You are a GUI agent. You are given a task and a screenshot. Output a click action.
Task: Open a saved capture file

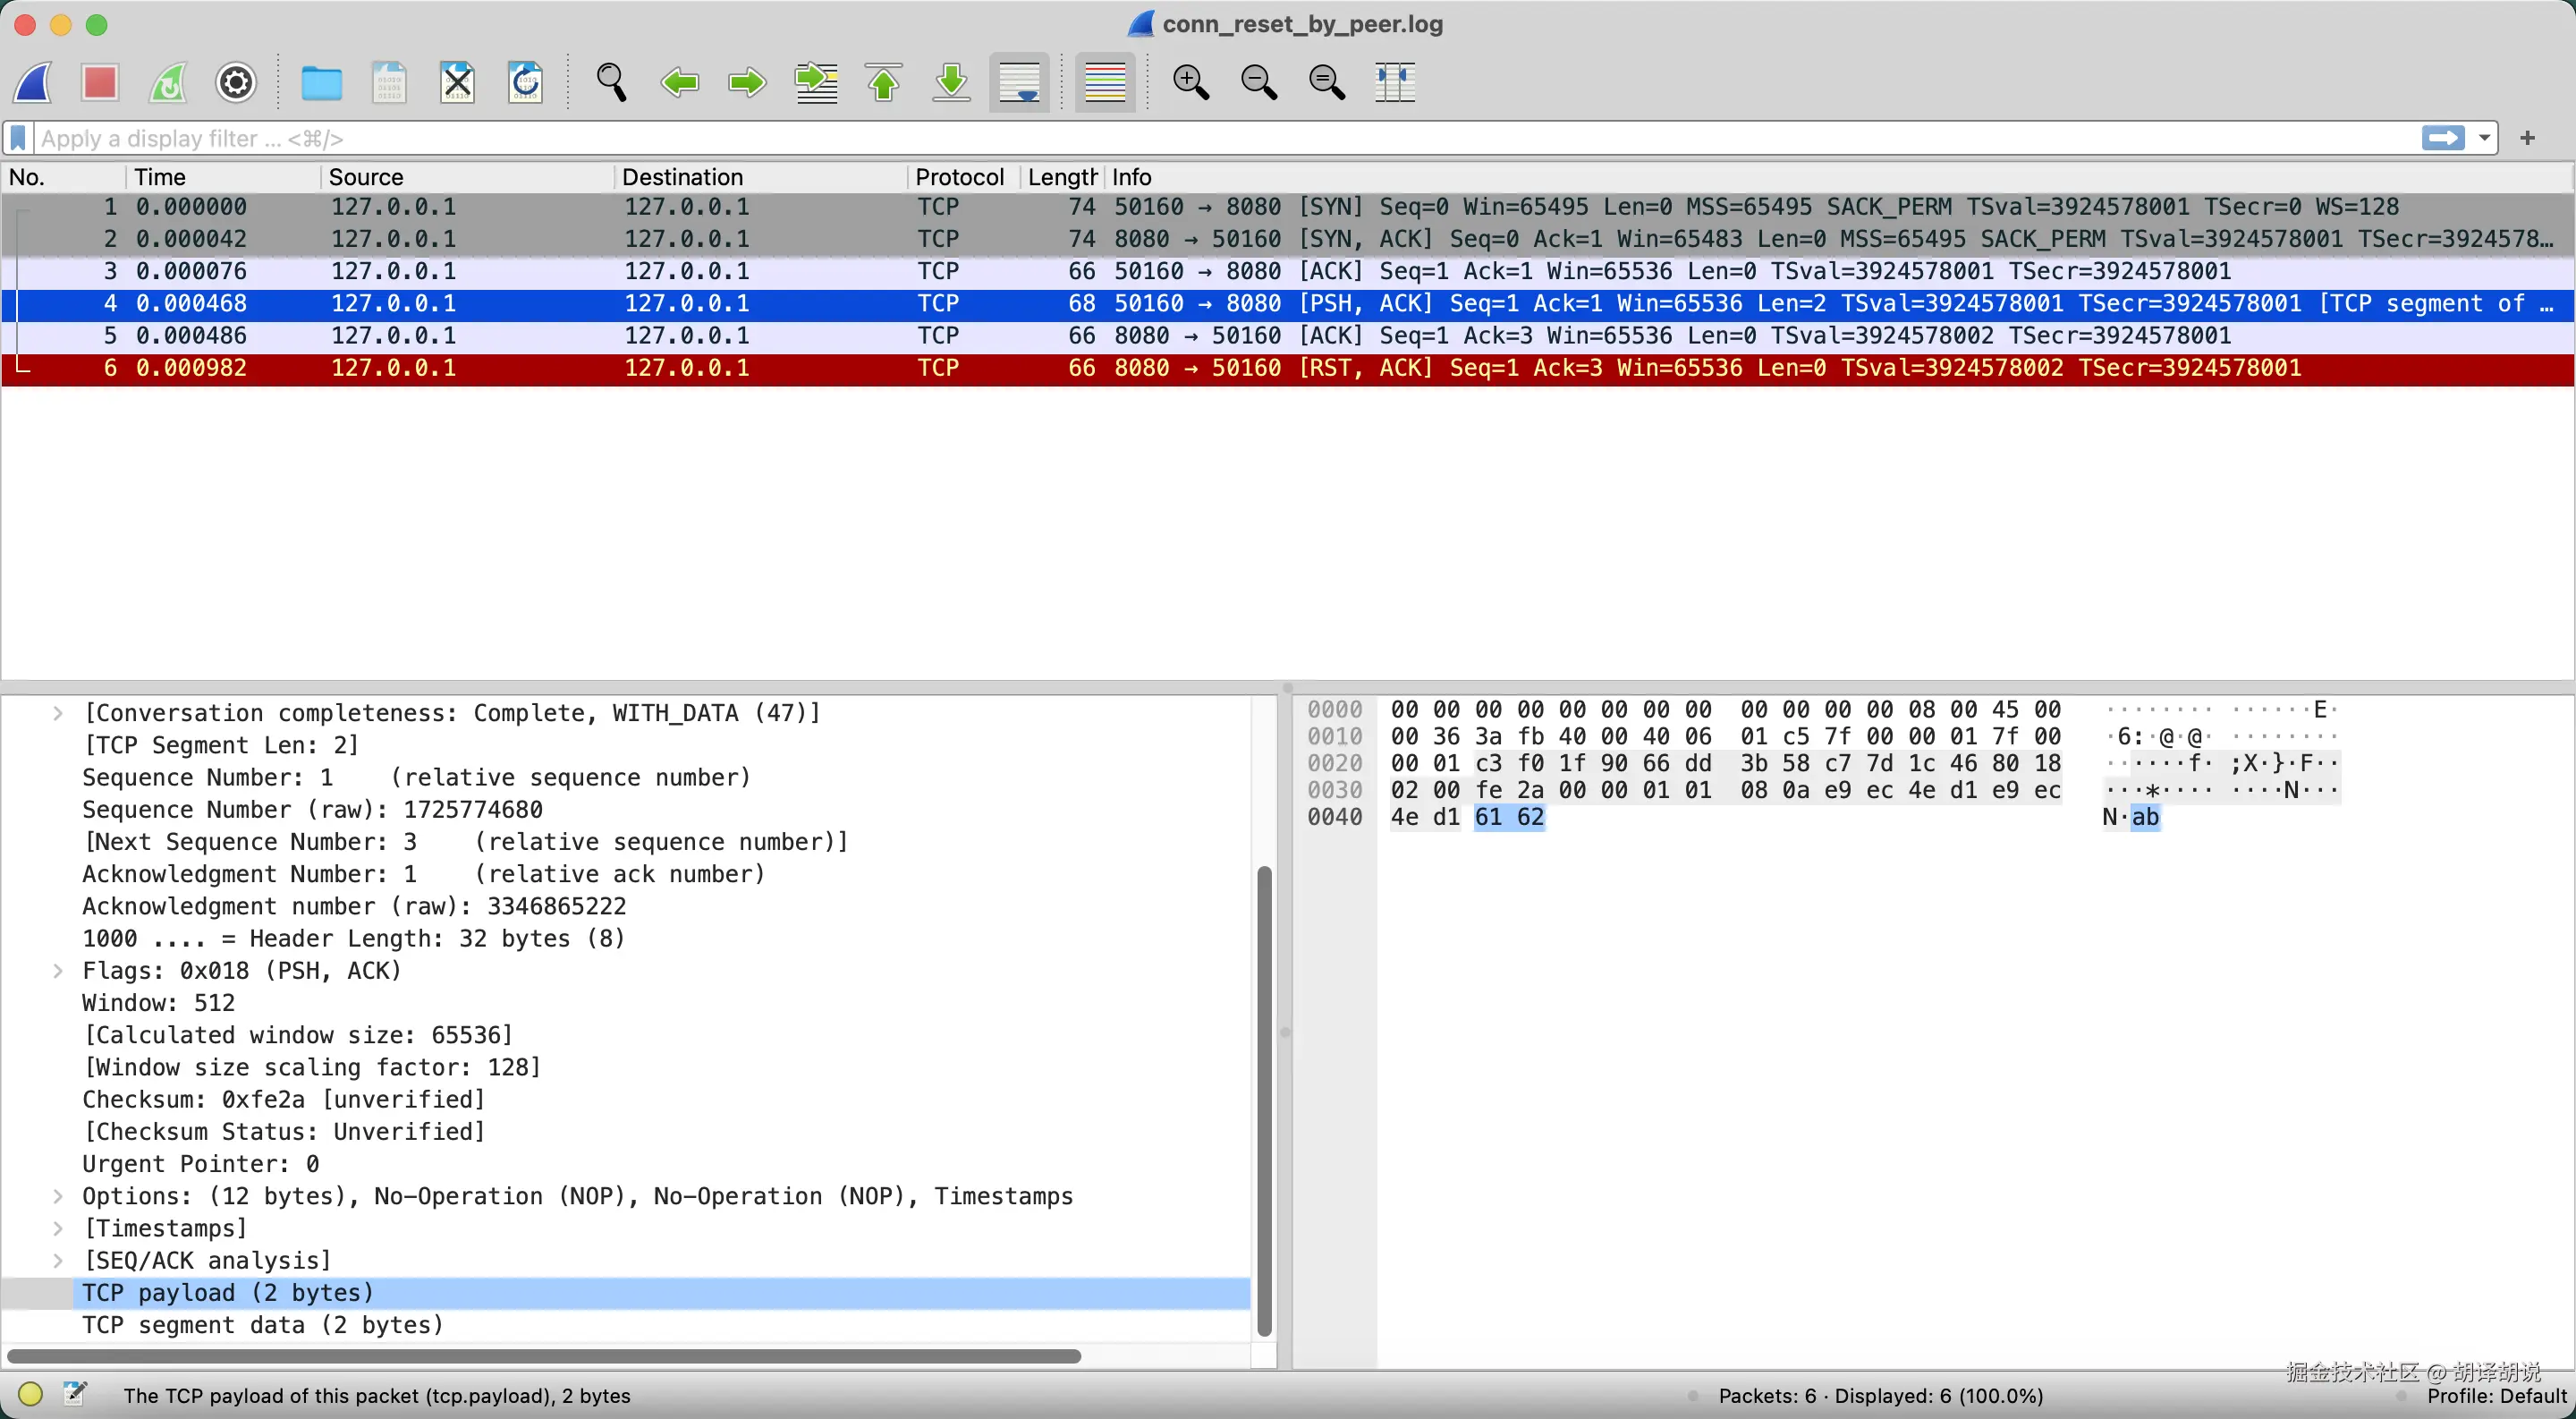coord(322,82)
